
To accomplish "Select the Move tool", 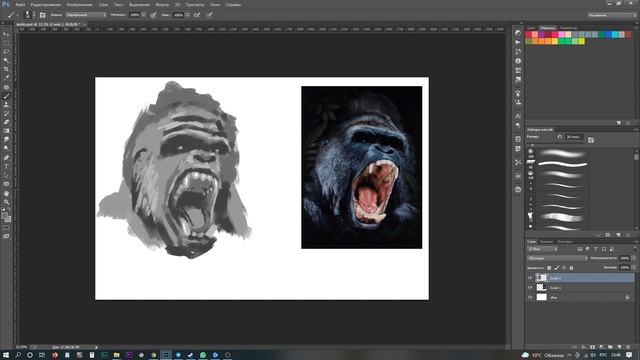I will tap(6, 34).
